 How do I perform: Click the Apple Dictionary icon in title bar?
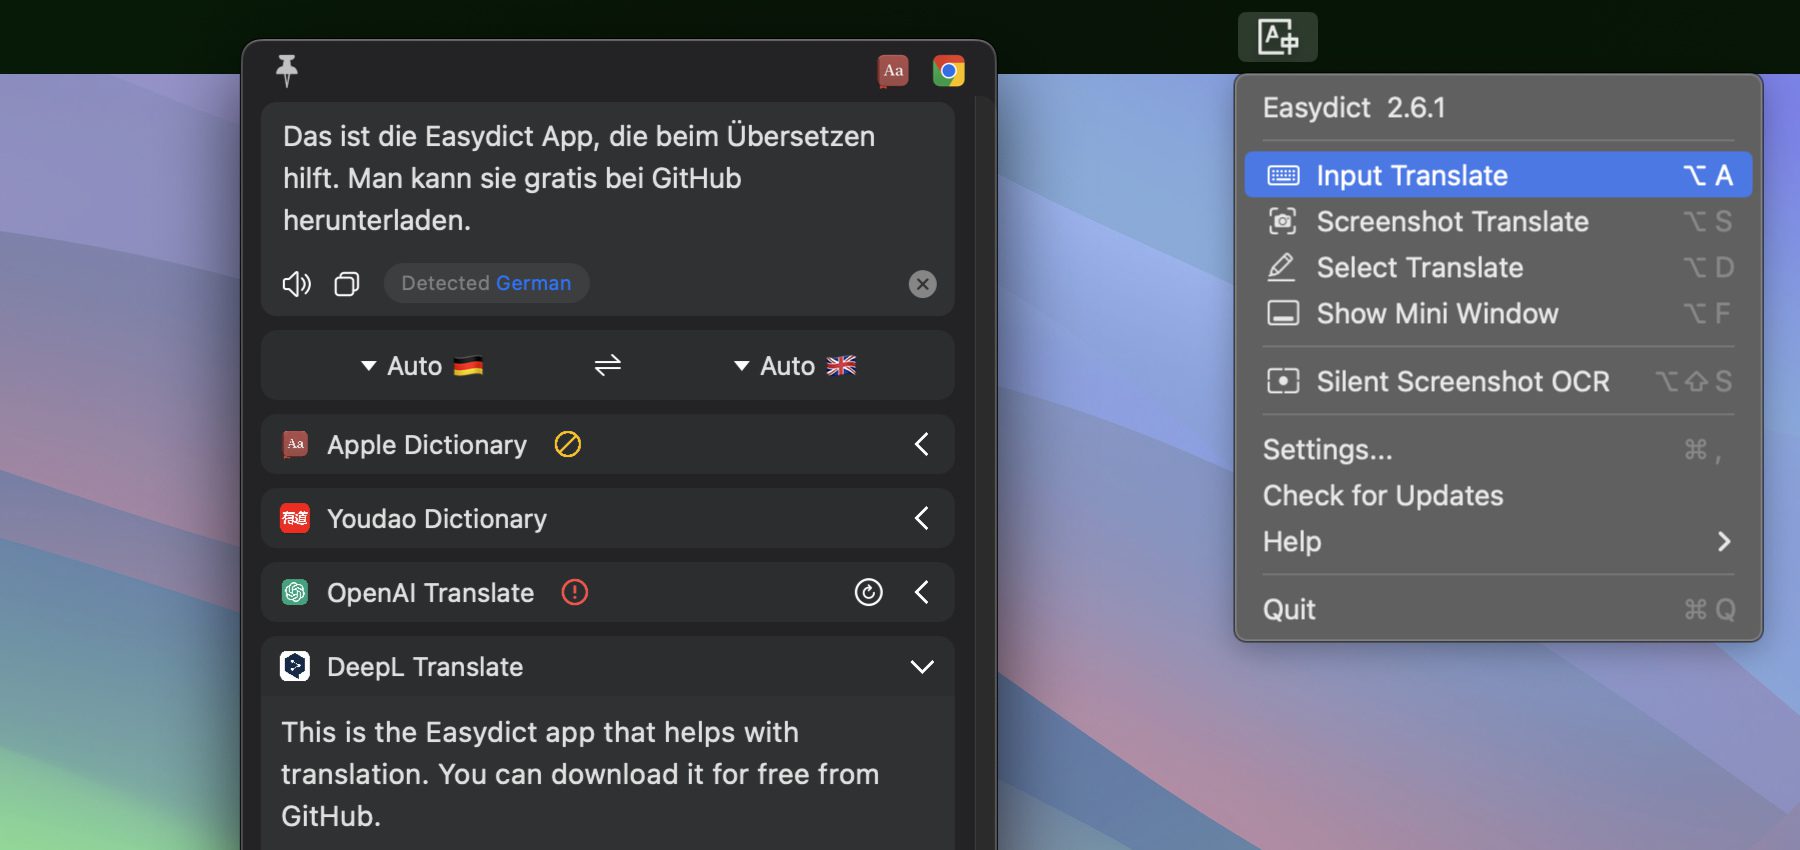click(893, 71)
